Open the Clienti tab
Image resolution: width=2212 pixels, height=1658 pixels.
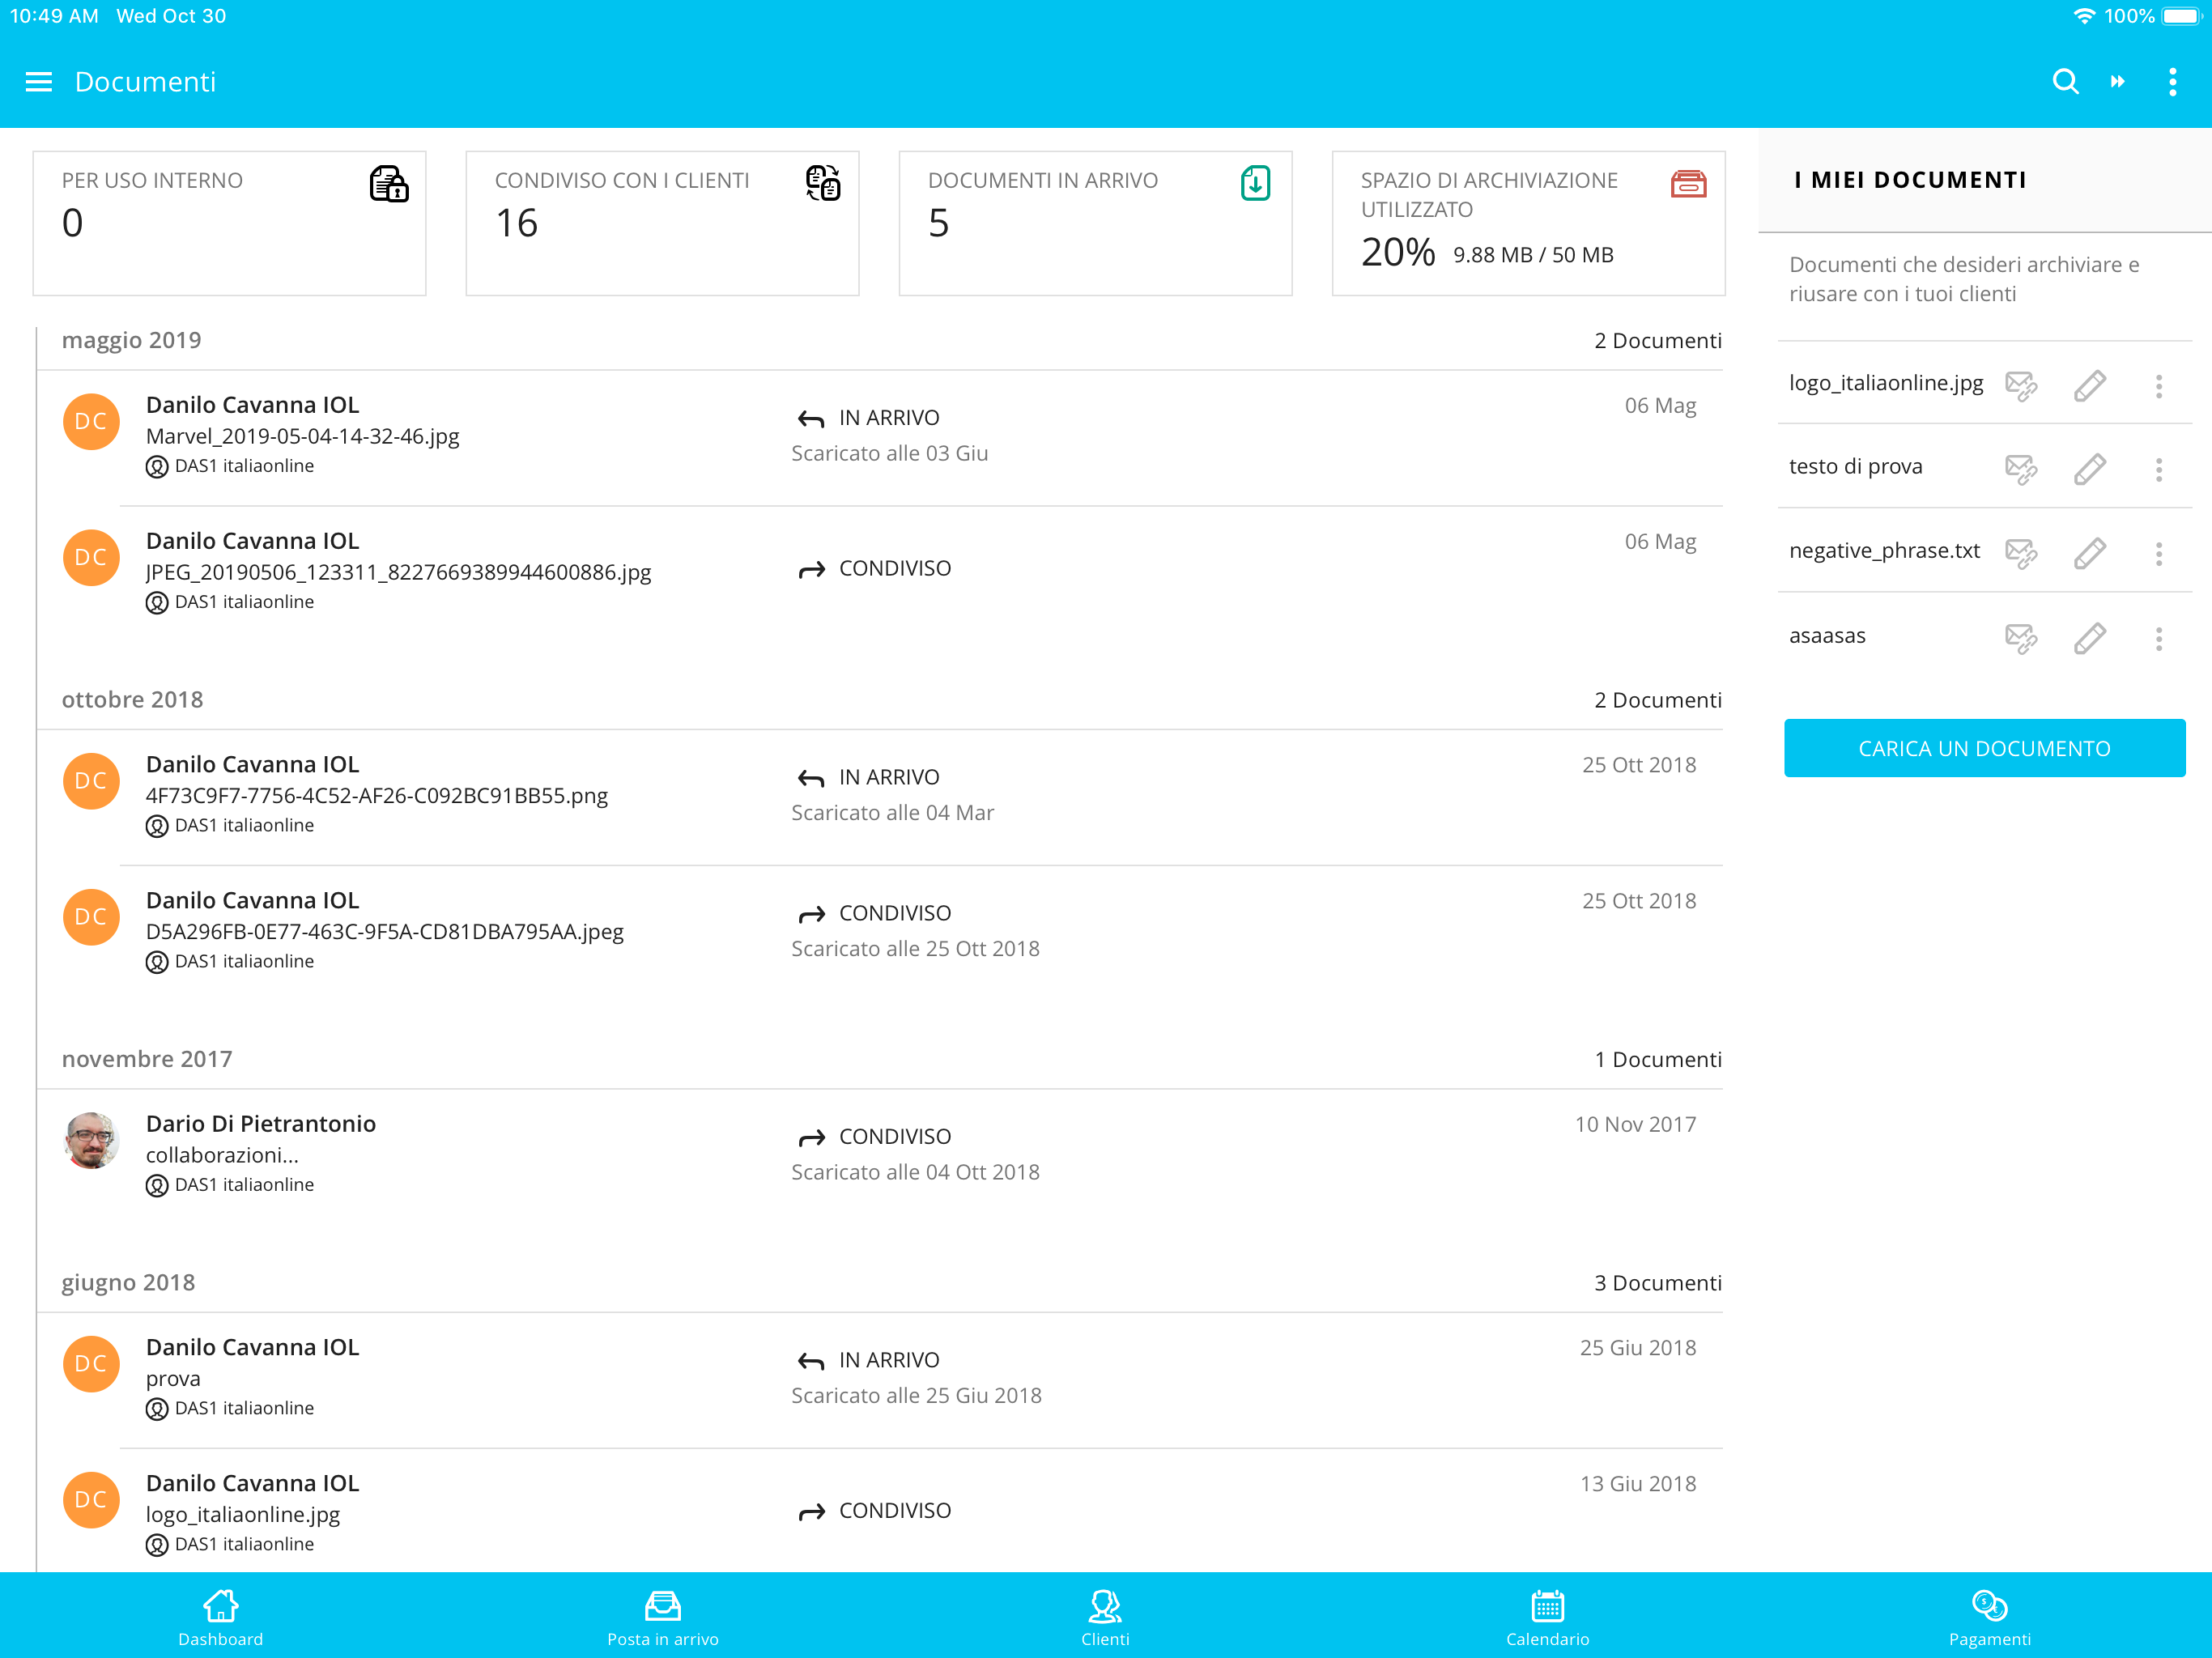click(x=1105, y=1618)
